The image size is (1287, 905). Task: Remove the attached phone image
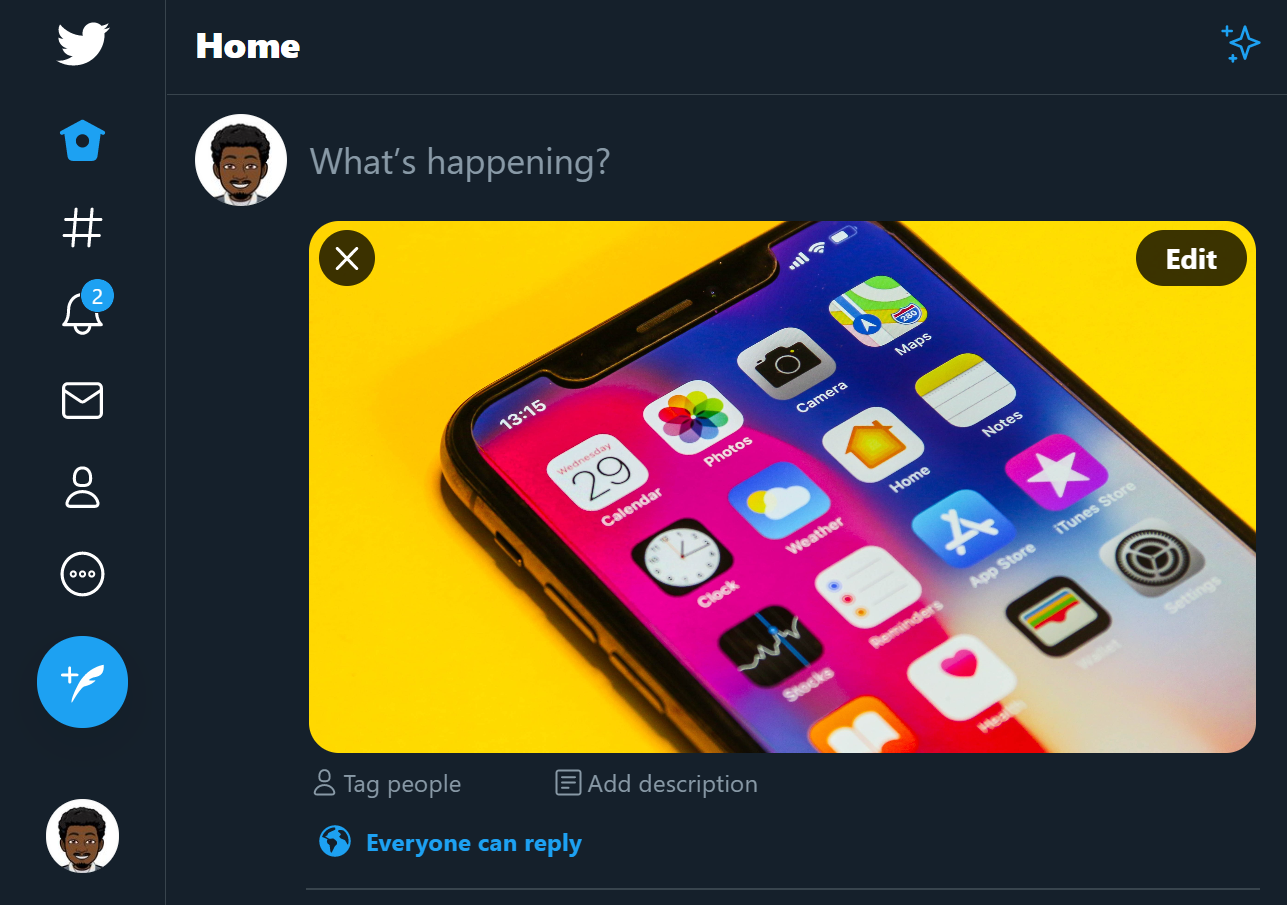(347, 259)
